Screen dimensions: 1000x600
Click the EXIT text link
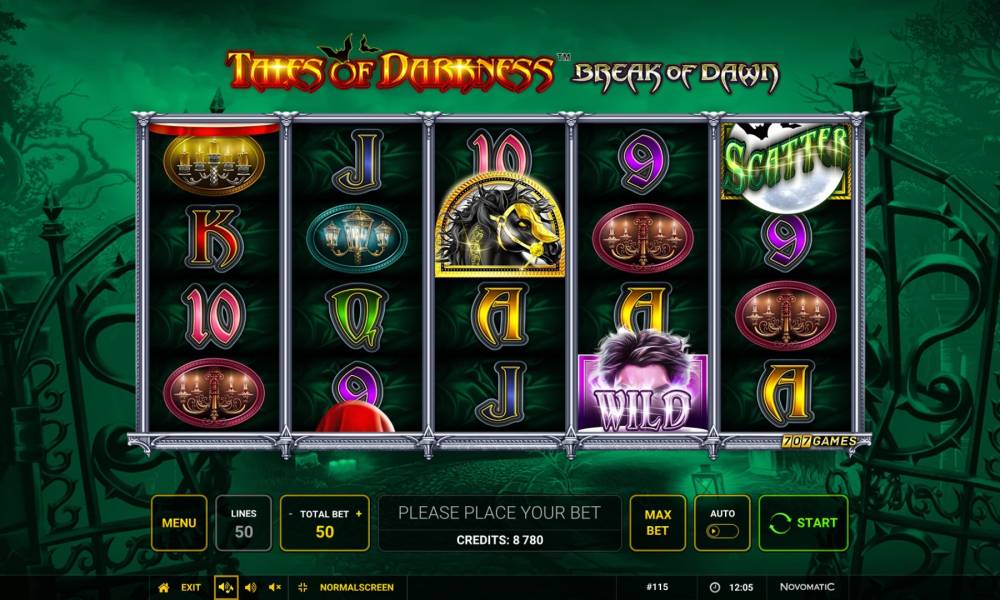[x=191, y=587]
